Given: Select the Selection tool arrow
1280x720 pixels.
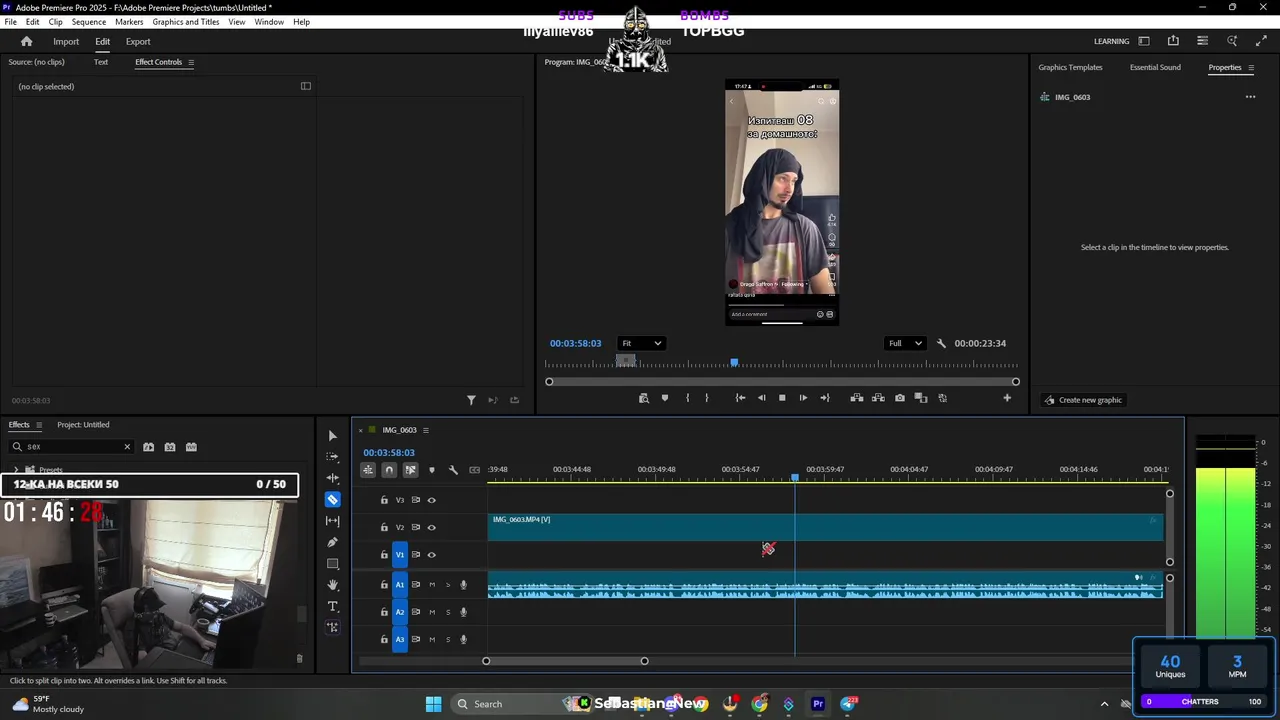Looking at the screenshot, I should (333, 436).
